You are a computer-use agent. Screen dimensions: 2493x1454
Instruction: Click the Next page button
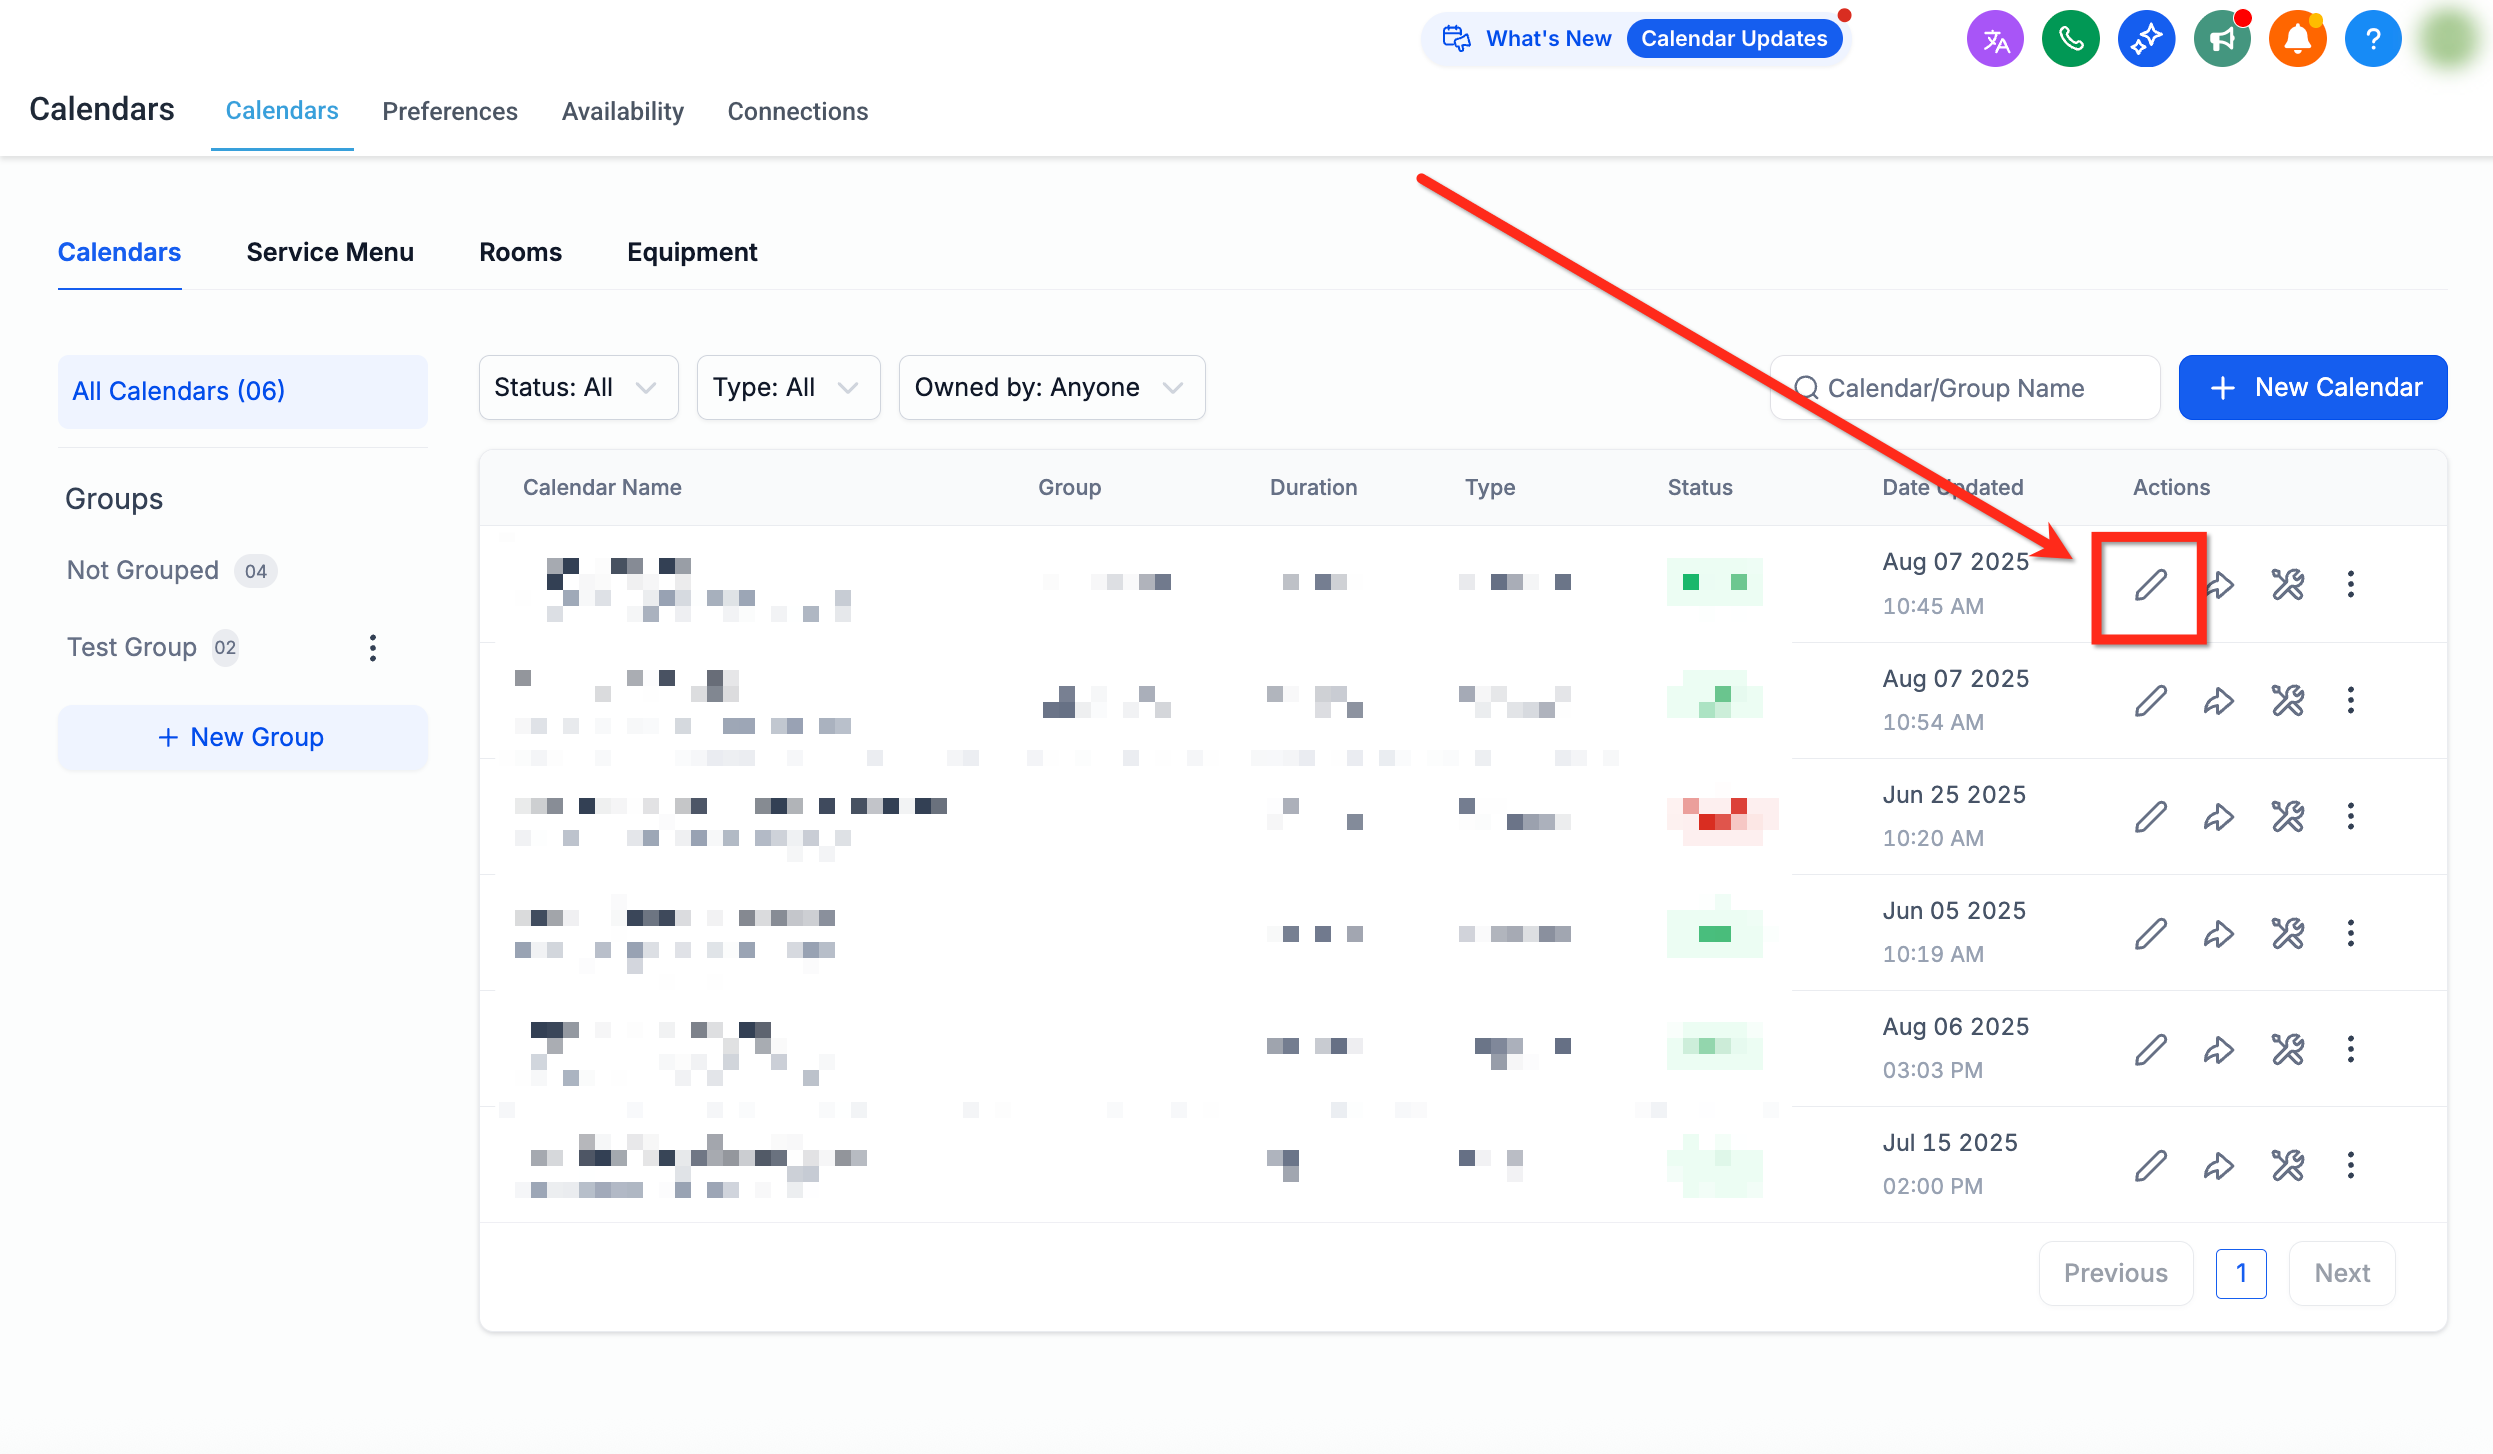click(x=2341, y=1273)
